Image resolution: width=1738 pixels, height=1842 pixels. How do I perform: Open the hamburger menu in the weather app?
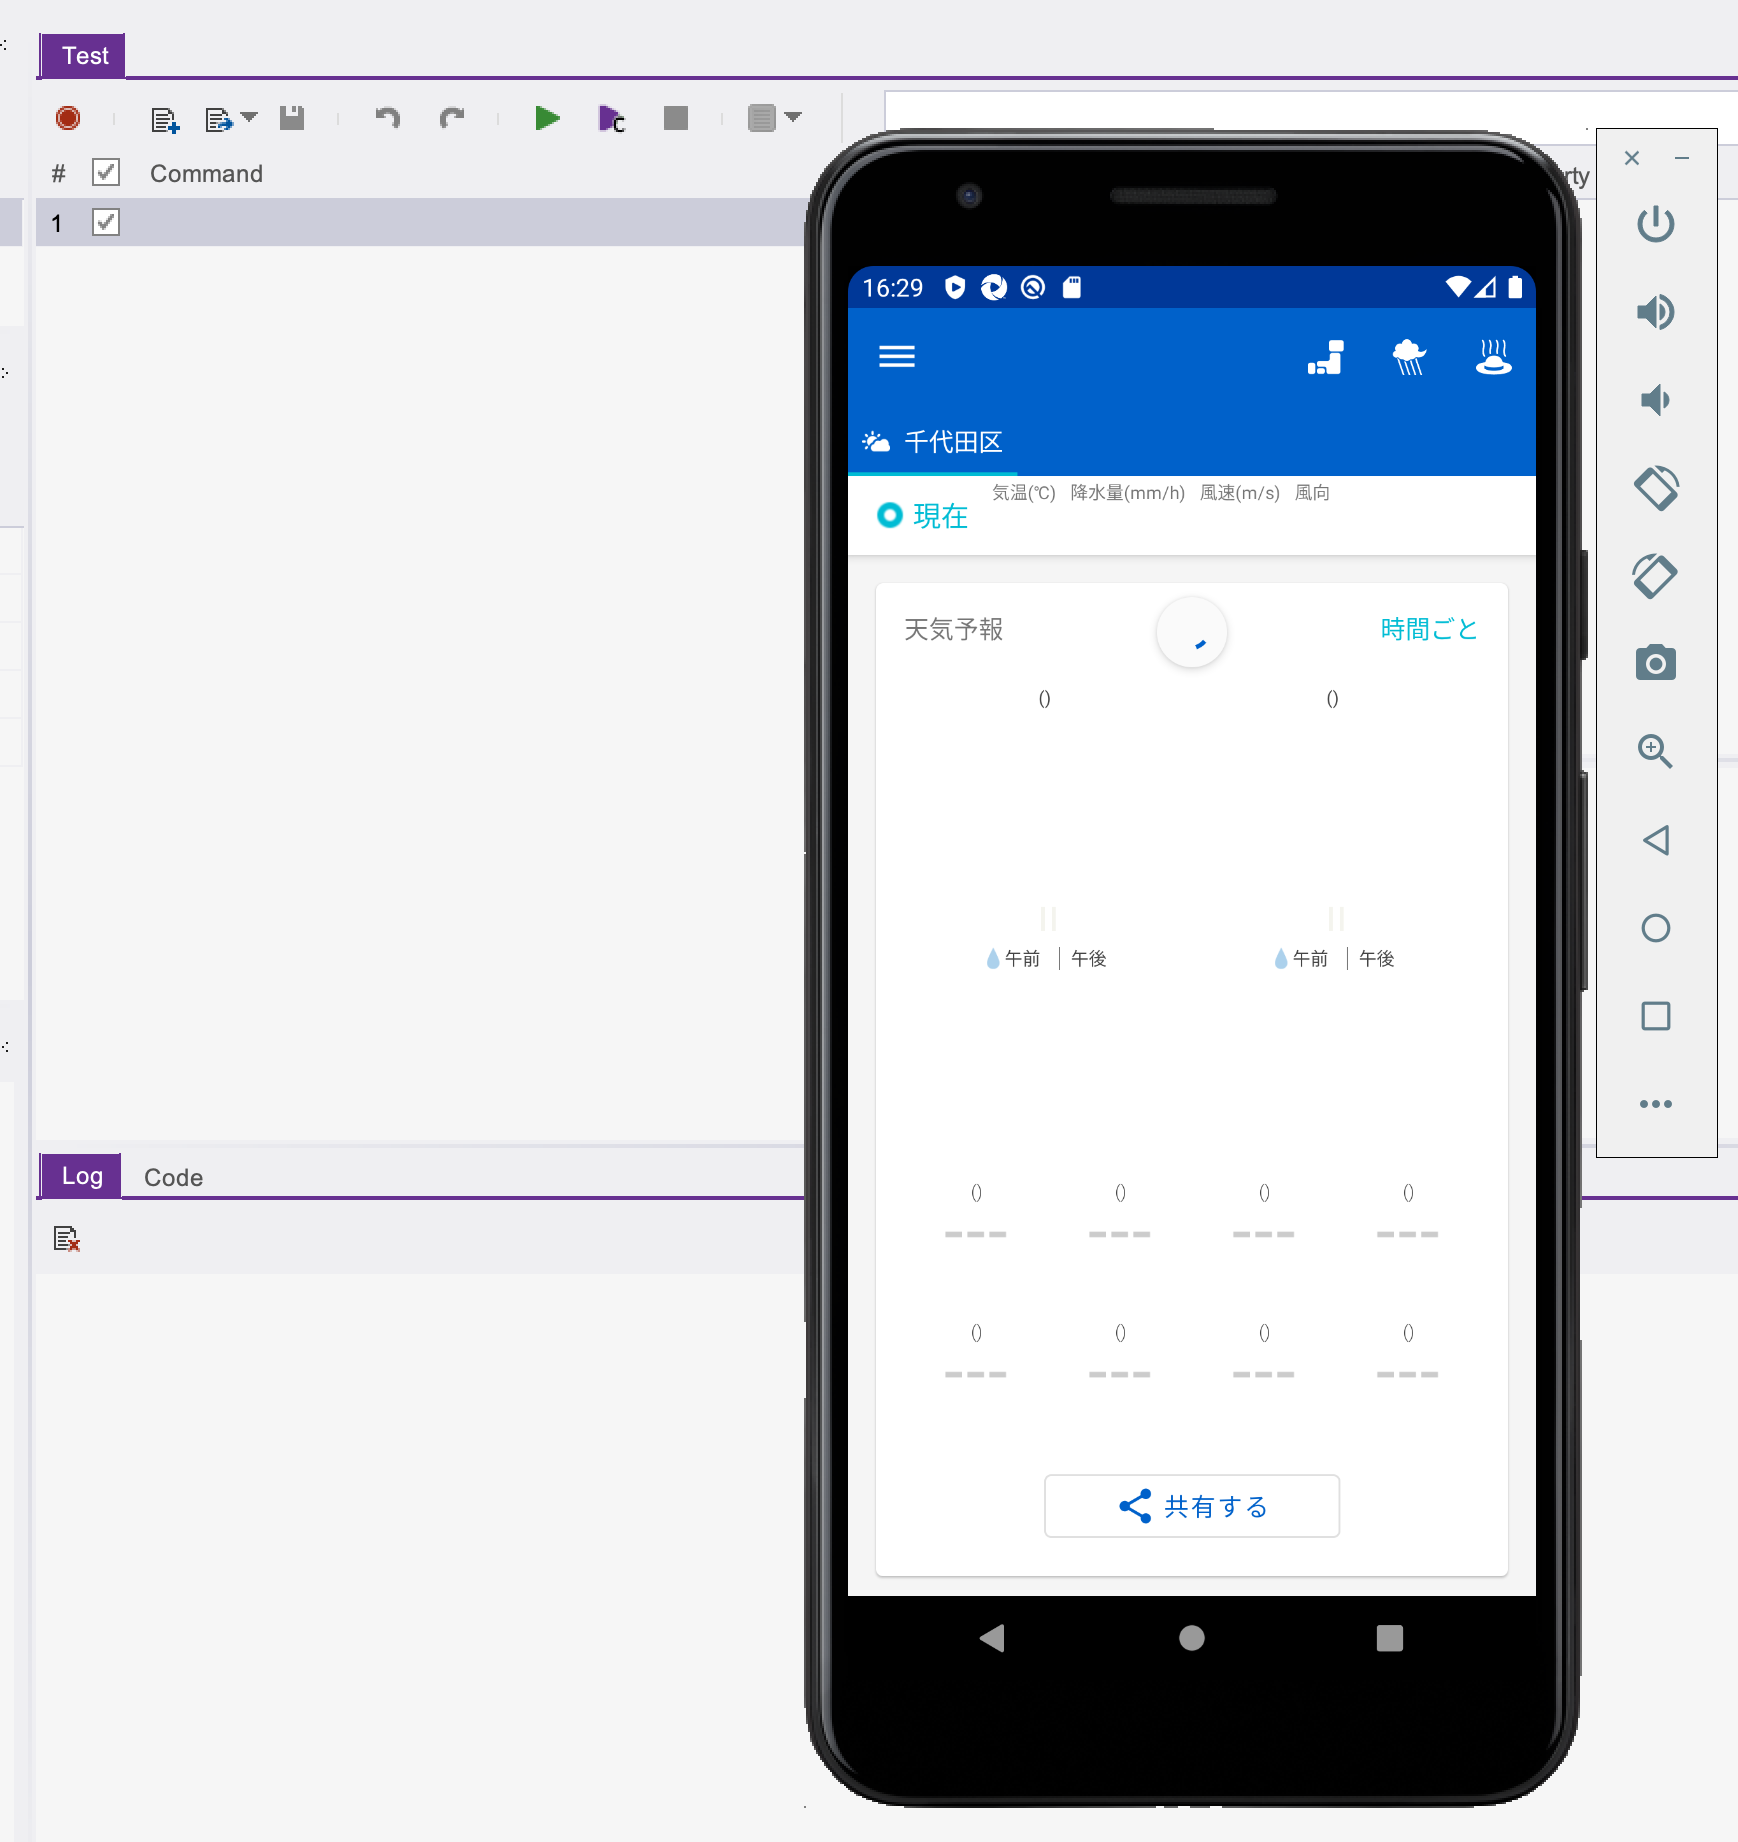(x=897, y=357)
